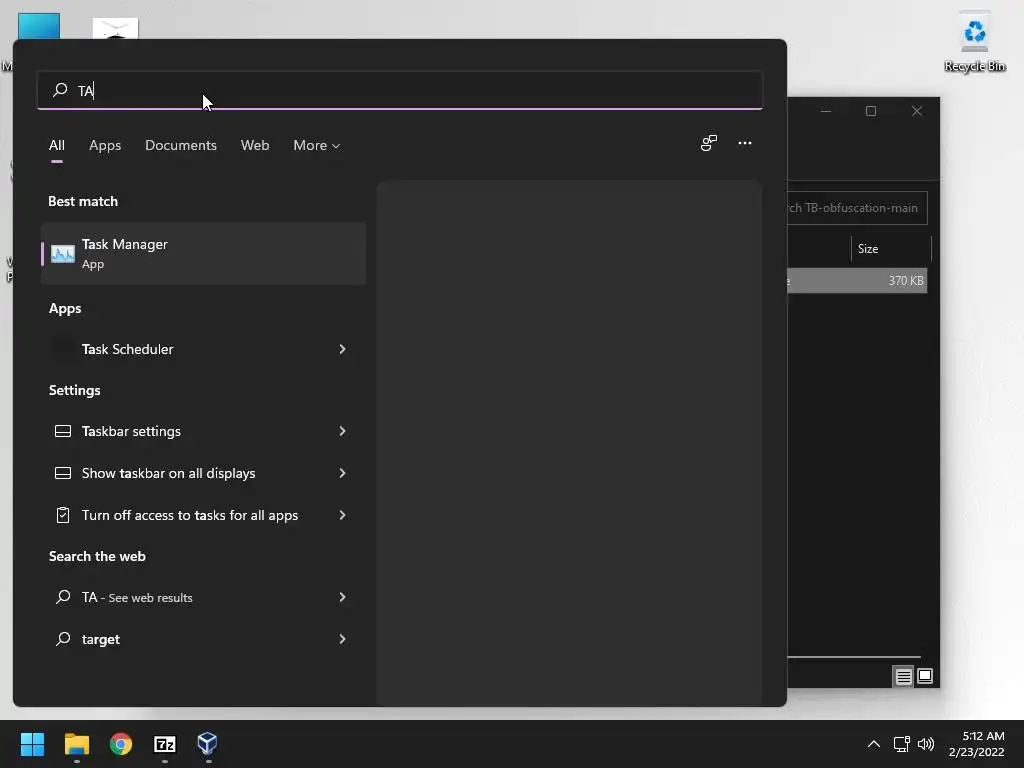Expand Turn off access to tasks chevron
This screenshot has height=768, width=1024.
[x=342, y=515]
